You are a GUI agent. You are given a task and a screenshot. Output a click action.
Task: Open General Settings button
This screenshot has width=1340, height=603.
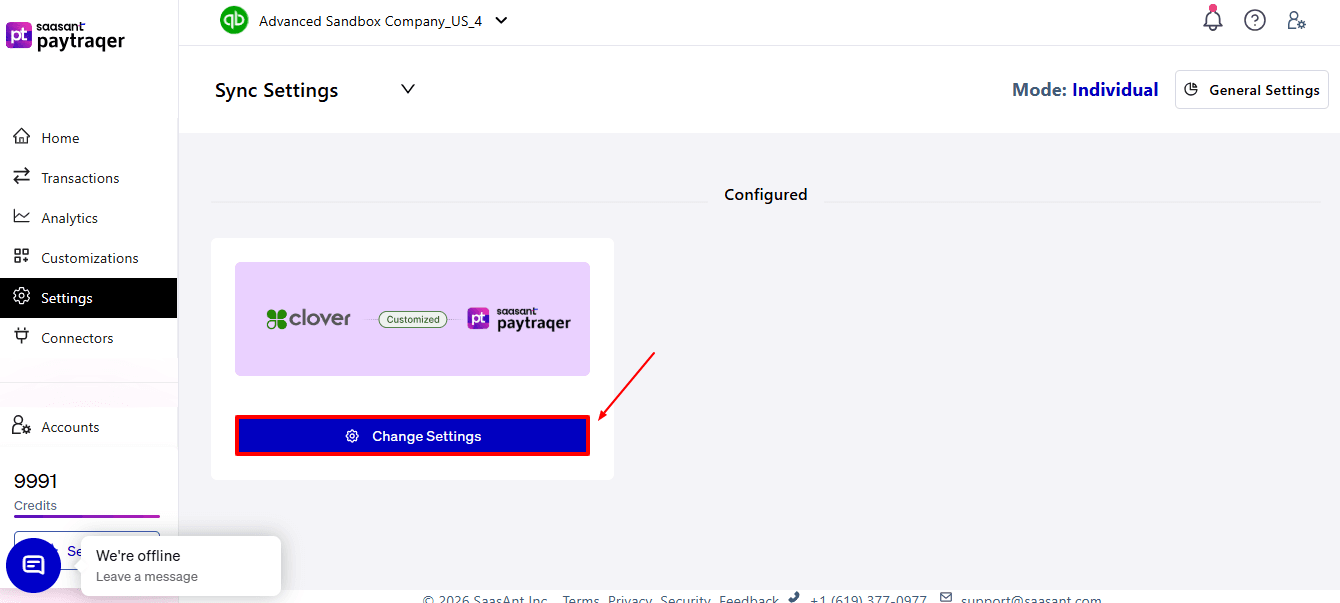tap(1252, 90)
